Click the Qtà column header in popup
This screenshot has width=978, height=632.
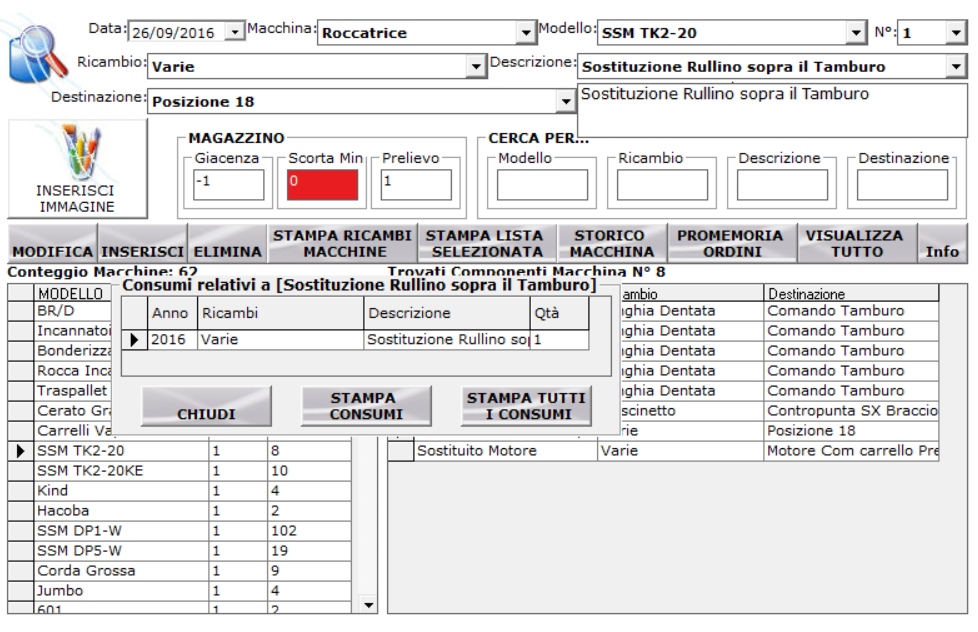point(559,313)
